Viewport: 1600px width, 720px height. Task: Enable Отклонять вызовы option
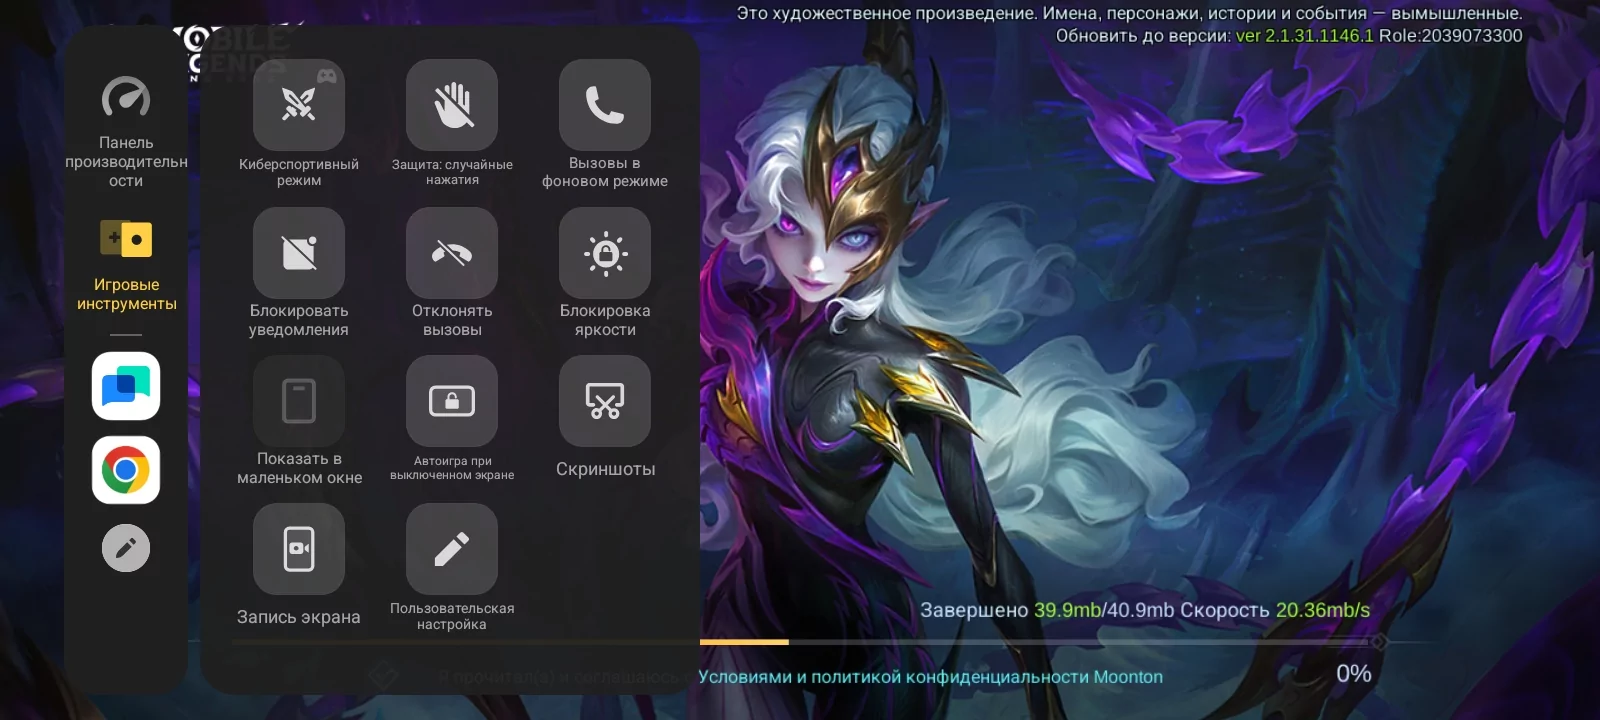452,253
